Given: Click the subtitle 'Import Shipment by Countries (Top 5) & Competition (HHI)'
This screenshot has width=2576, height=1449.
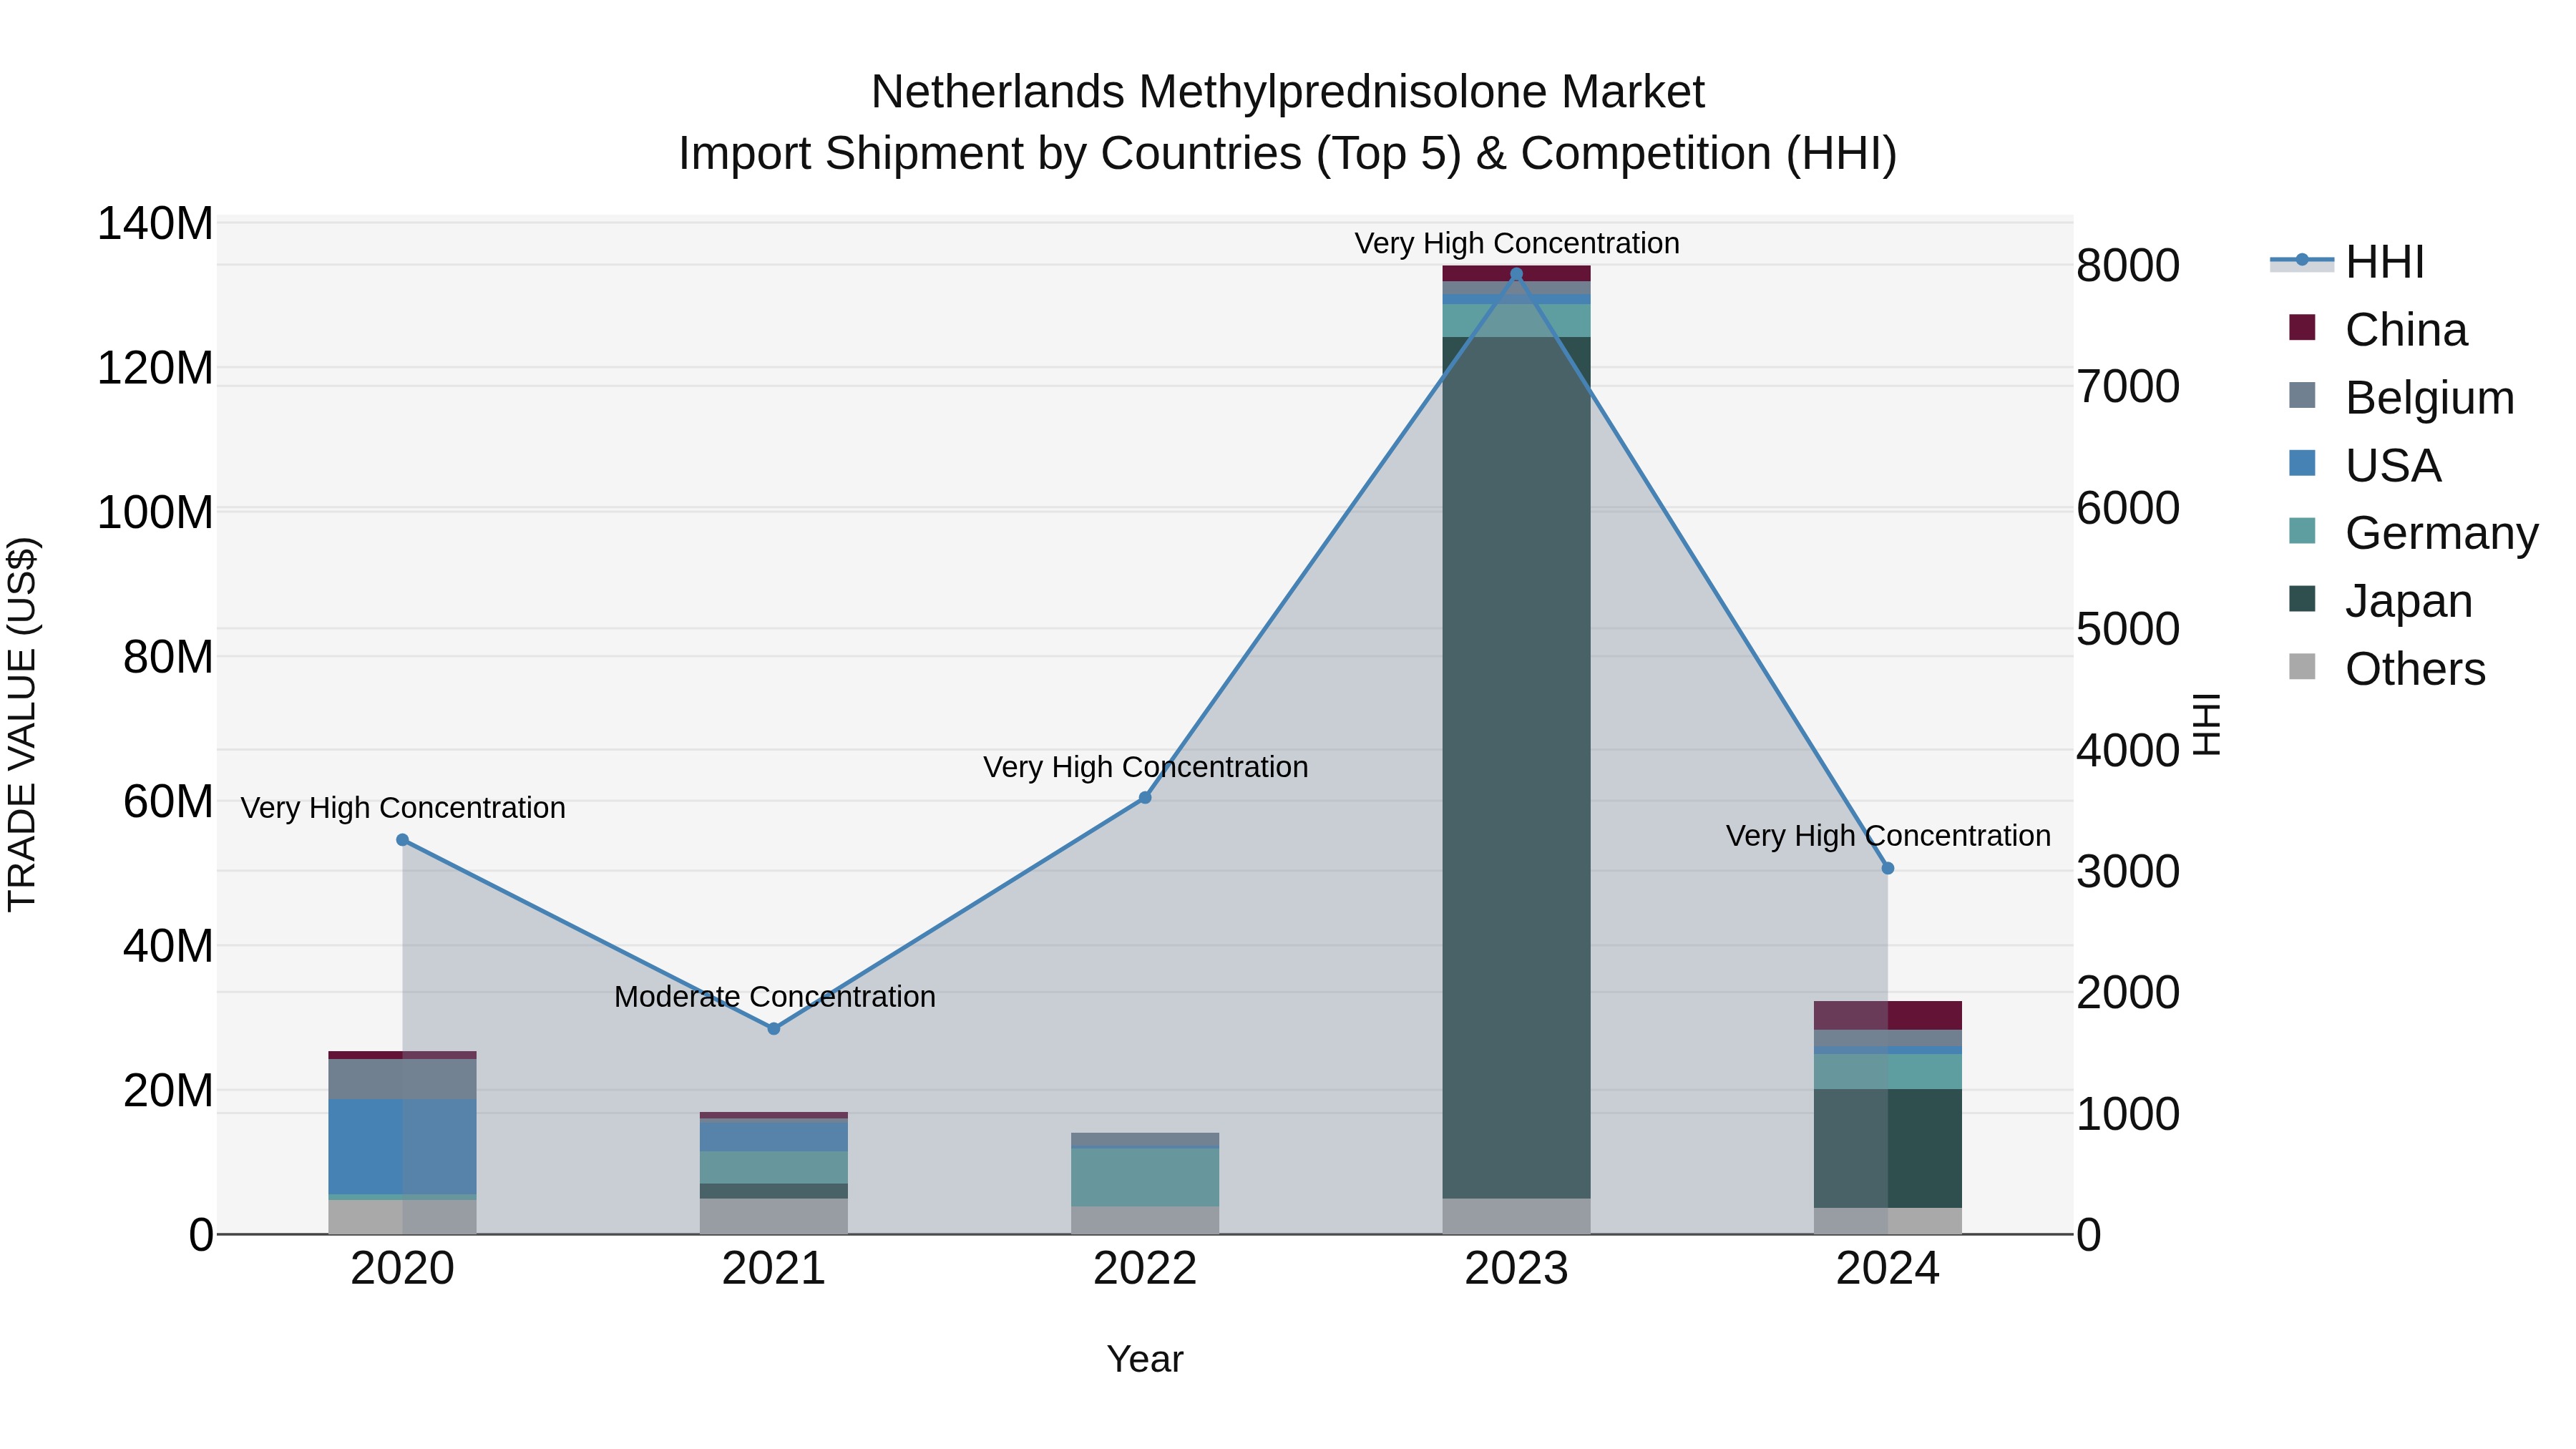Looking at the screenshot, I should tap(1288, 153).
